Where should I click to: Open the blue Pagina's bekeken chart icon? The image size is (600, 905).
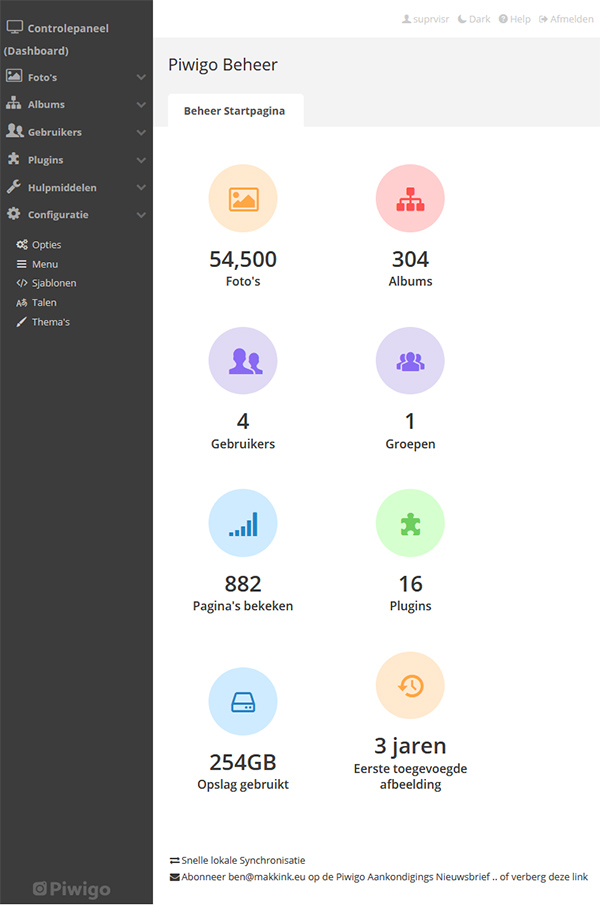pos(243,523)
